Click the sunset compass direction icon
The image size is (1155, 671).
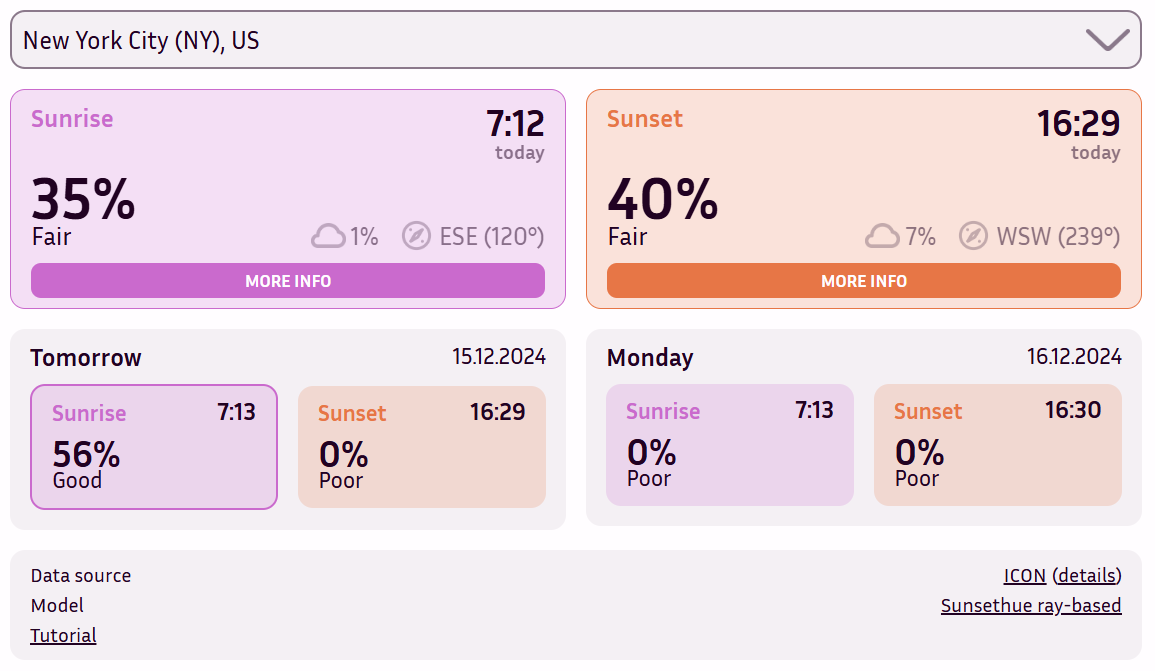[973, 236]
